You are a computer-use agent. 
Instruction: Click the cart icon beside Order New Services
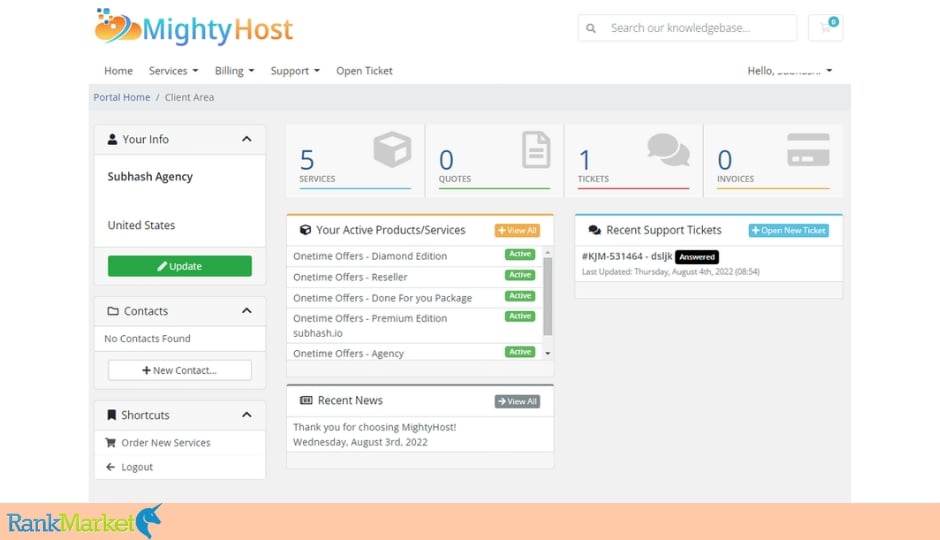coord(110,442)
